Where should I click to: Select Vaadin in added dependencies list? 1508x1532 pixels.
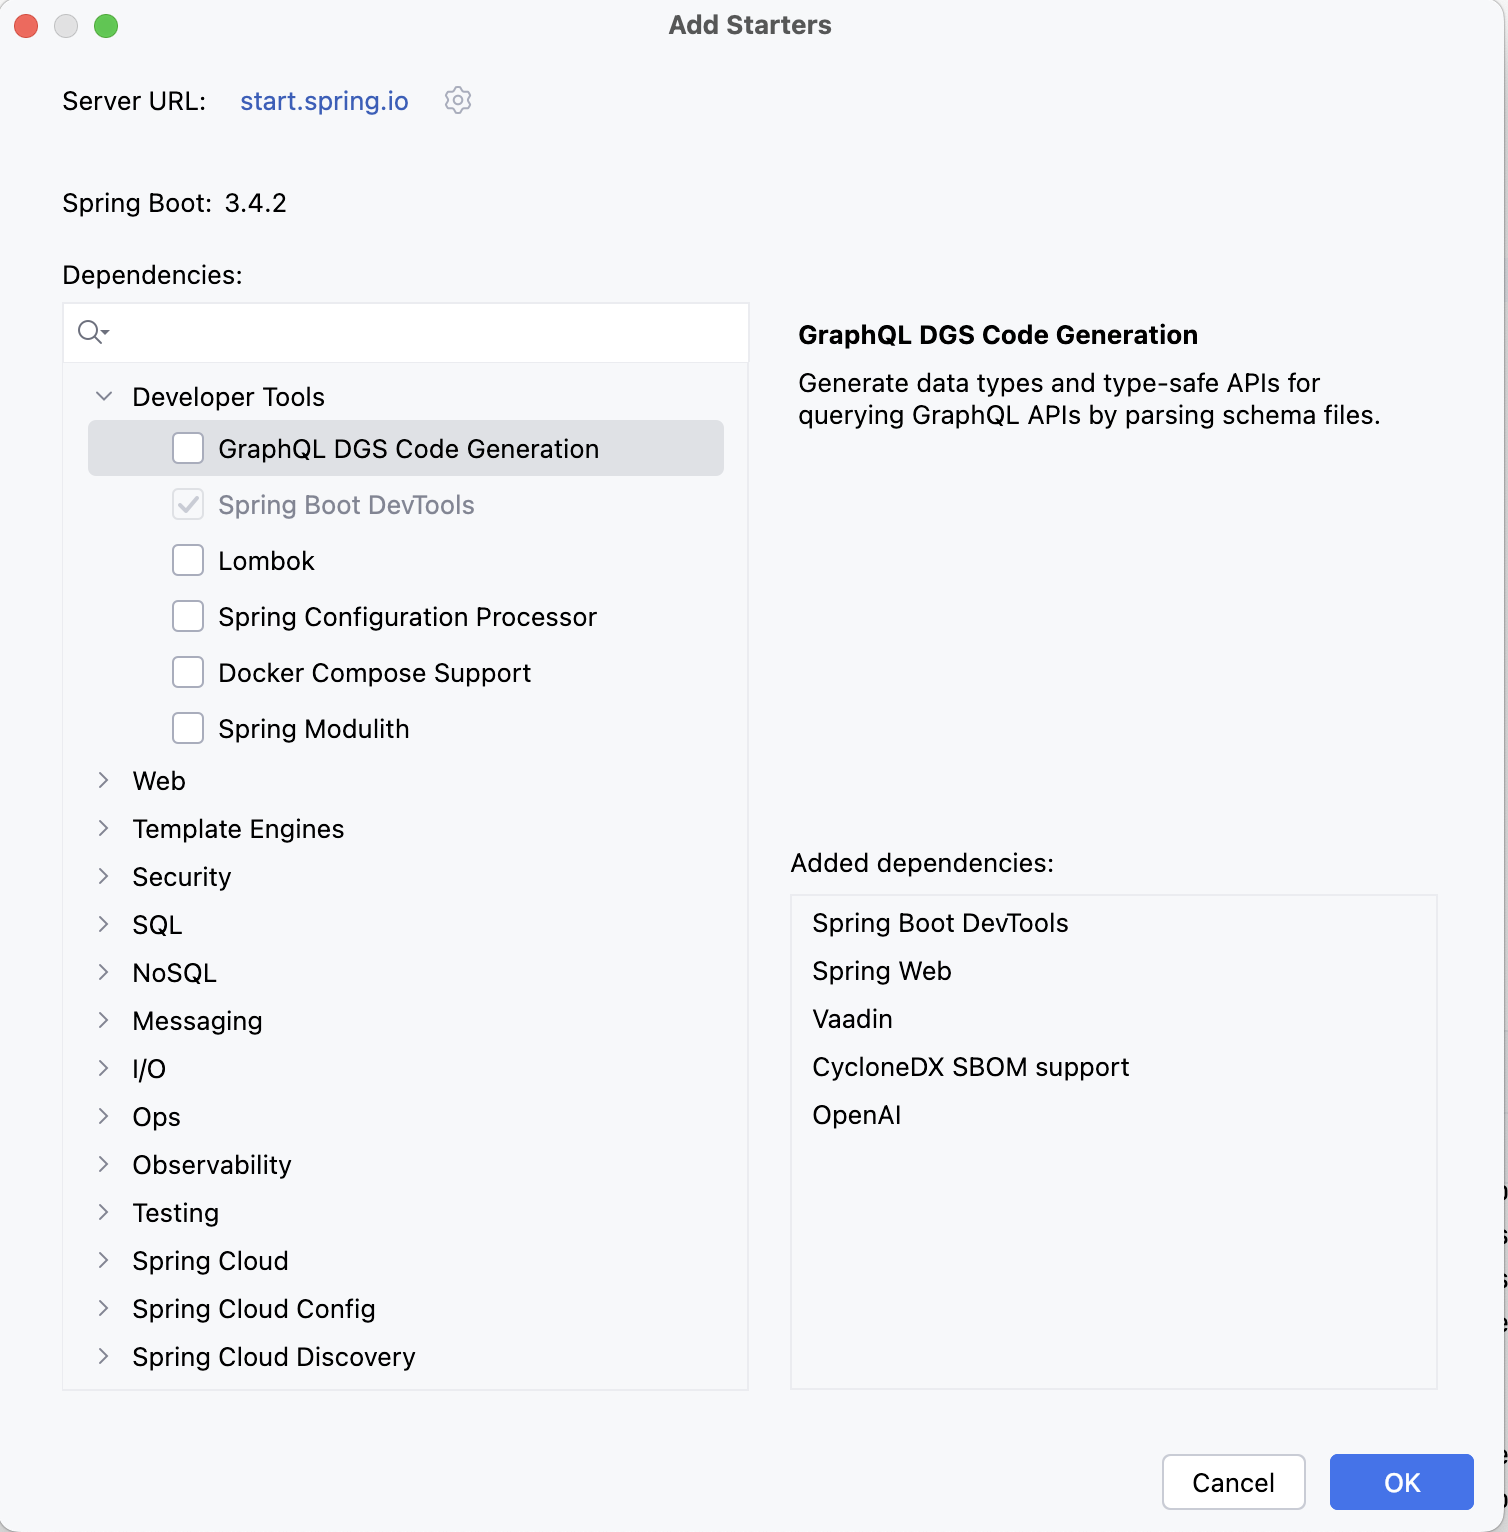[x=852, y=1019]
